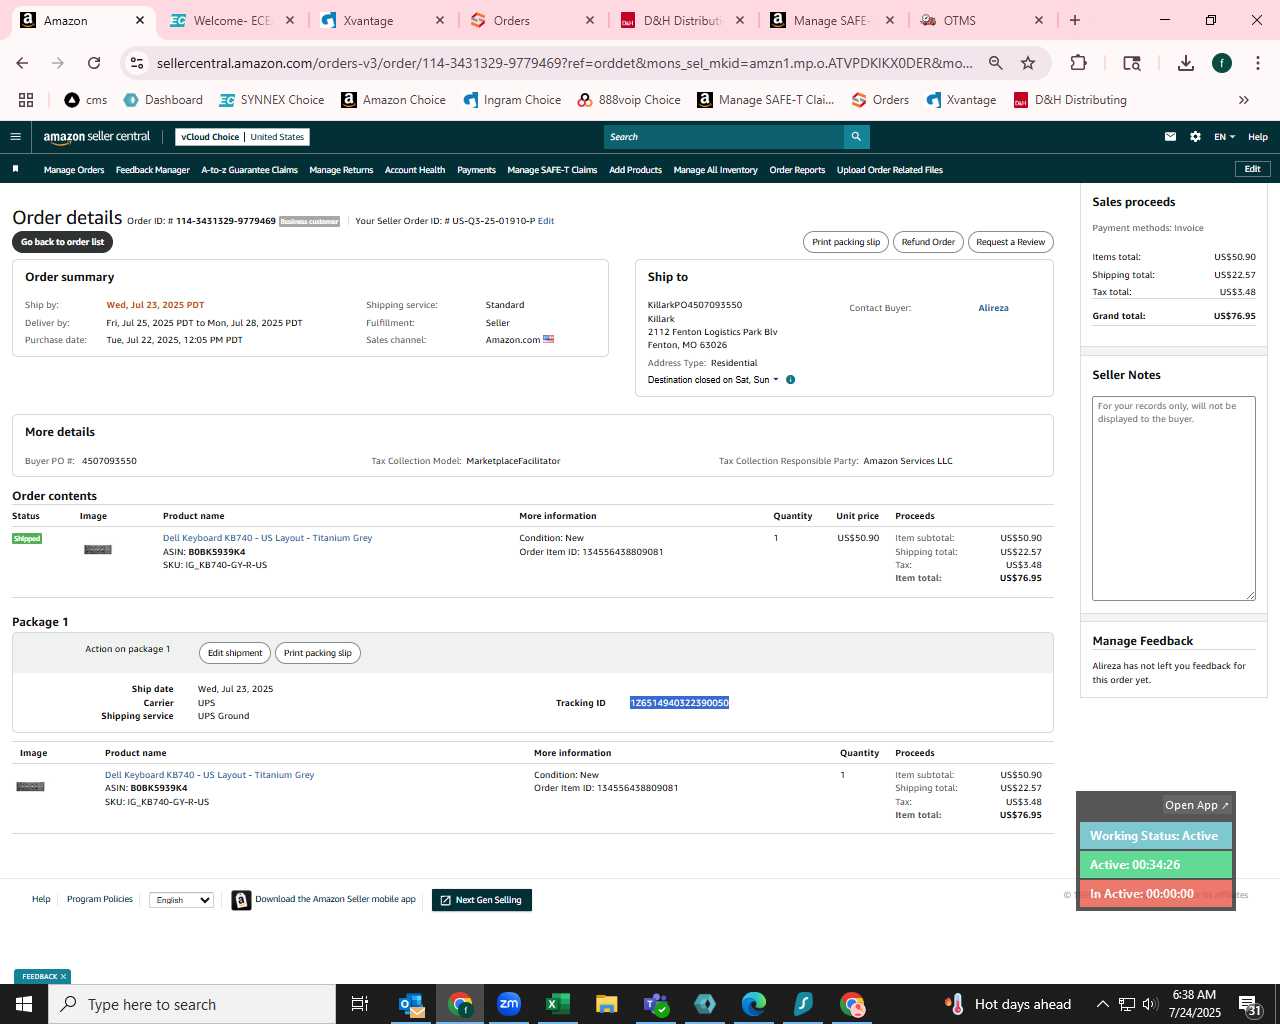
Task: Click the Seller Central search field
Action: tap(724, 137)
